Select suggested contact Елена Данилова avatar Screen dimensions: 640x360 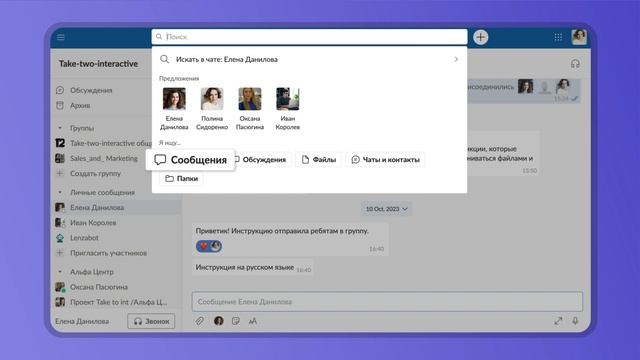pyautogui.click(x=174, y=99)
